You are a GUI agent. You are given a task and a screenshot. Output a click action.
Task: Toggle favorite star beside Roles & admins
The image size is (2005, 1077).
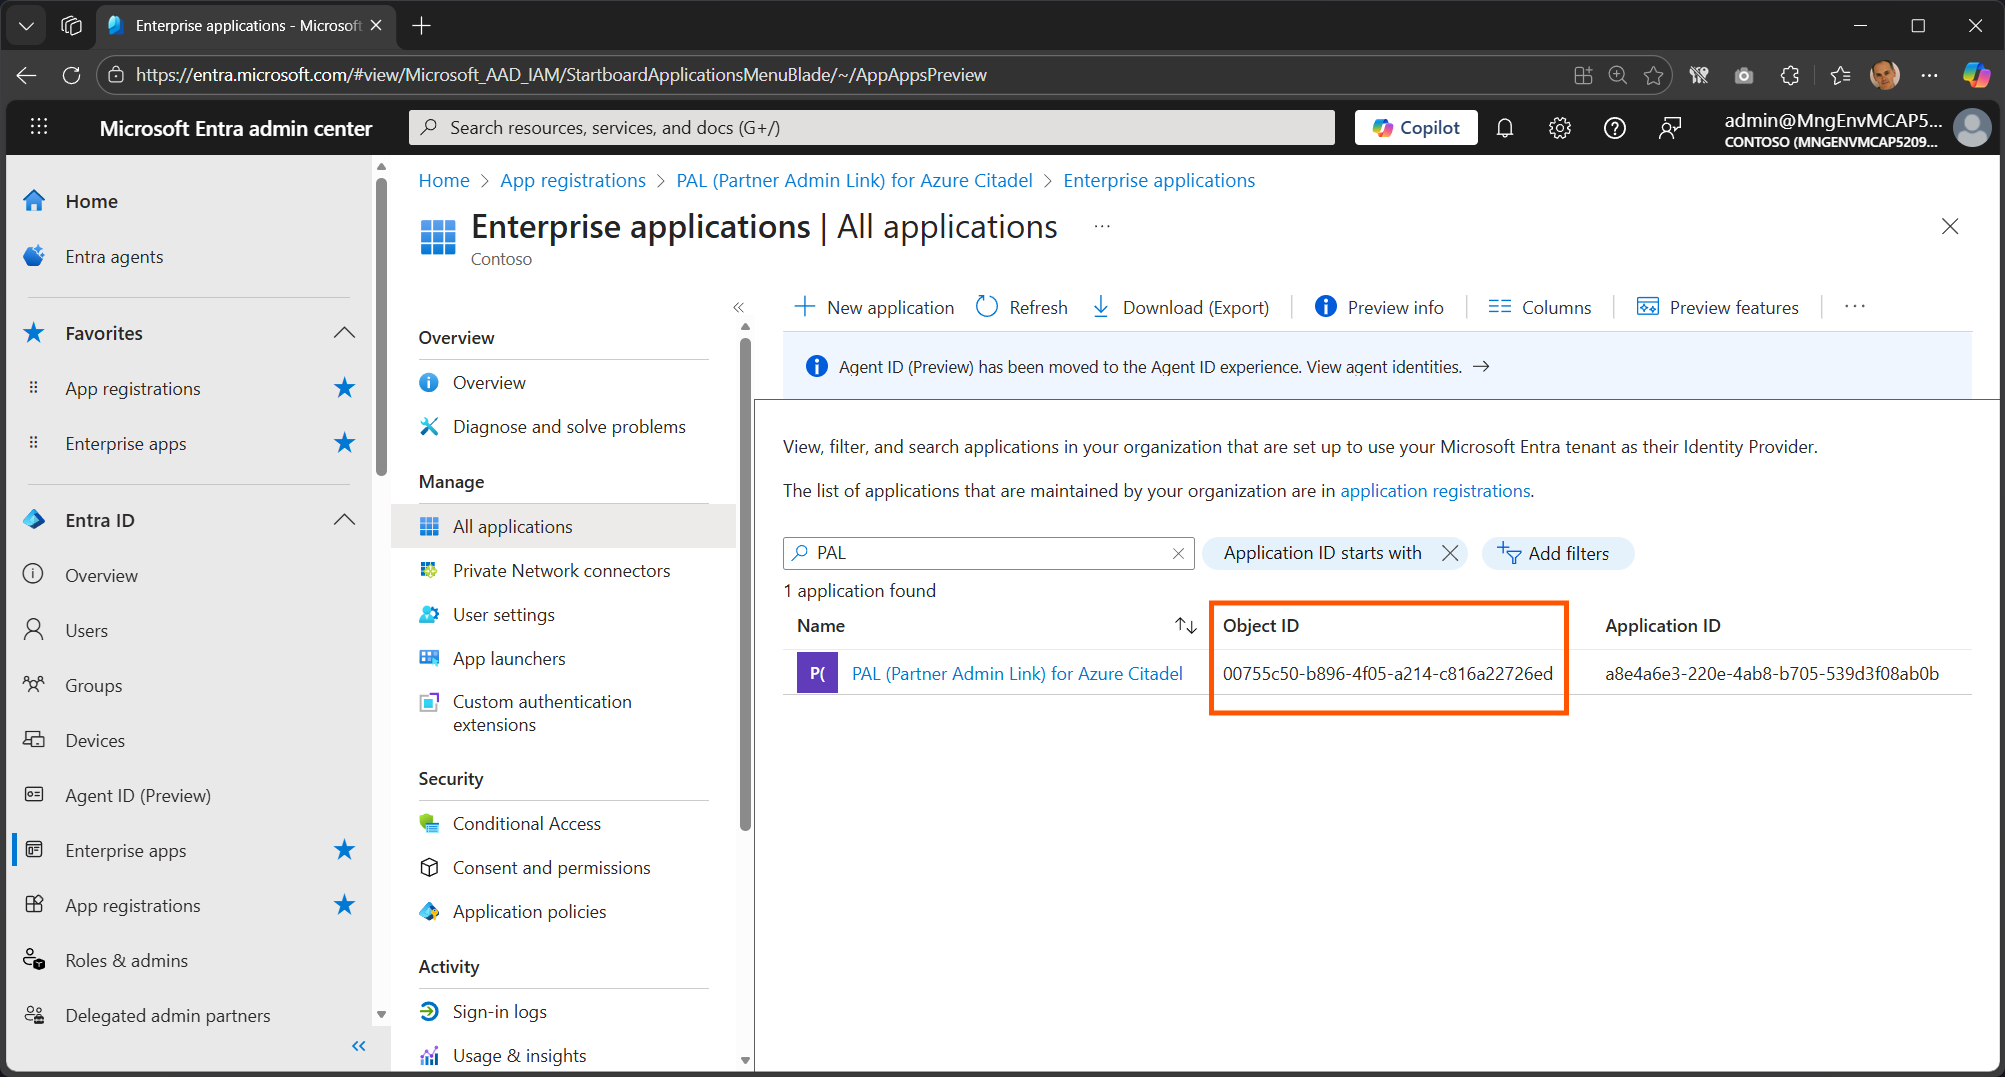click(344, 960)
